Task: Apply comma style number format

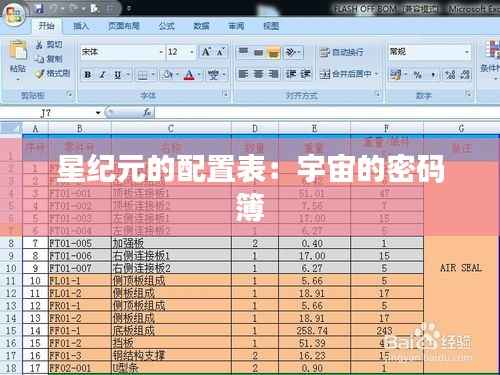Action: pos(433,75)
